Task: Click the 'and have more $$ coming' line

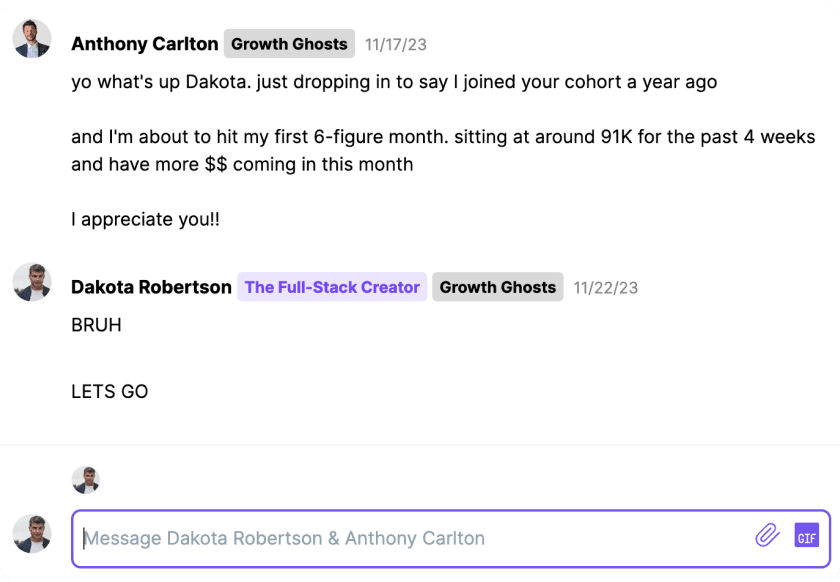Action: coord(242,165)
